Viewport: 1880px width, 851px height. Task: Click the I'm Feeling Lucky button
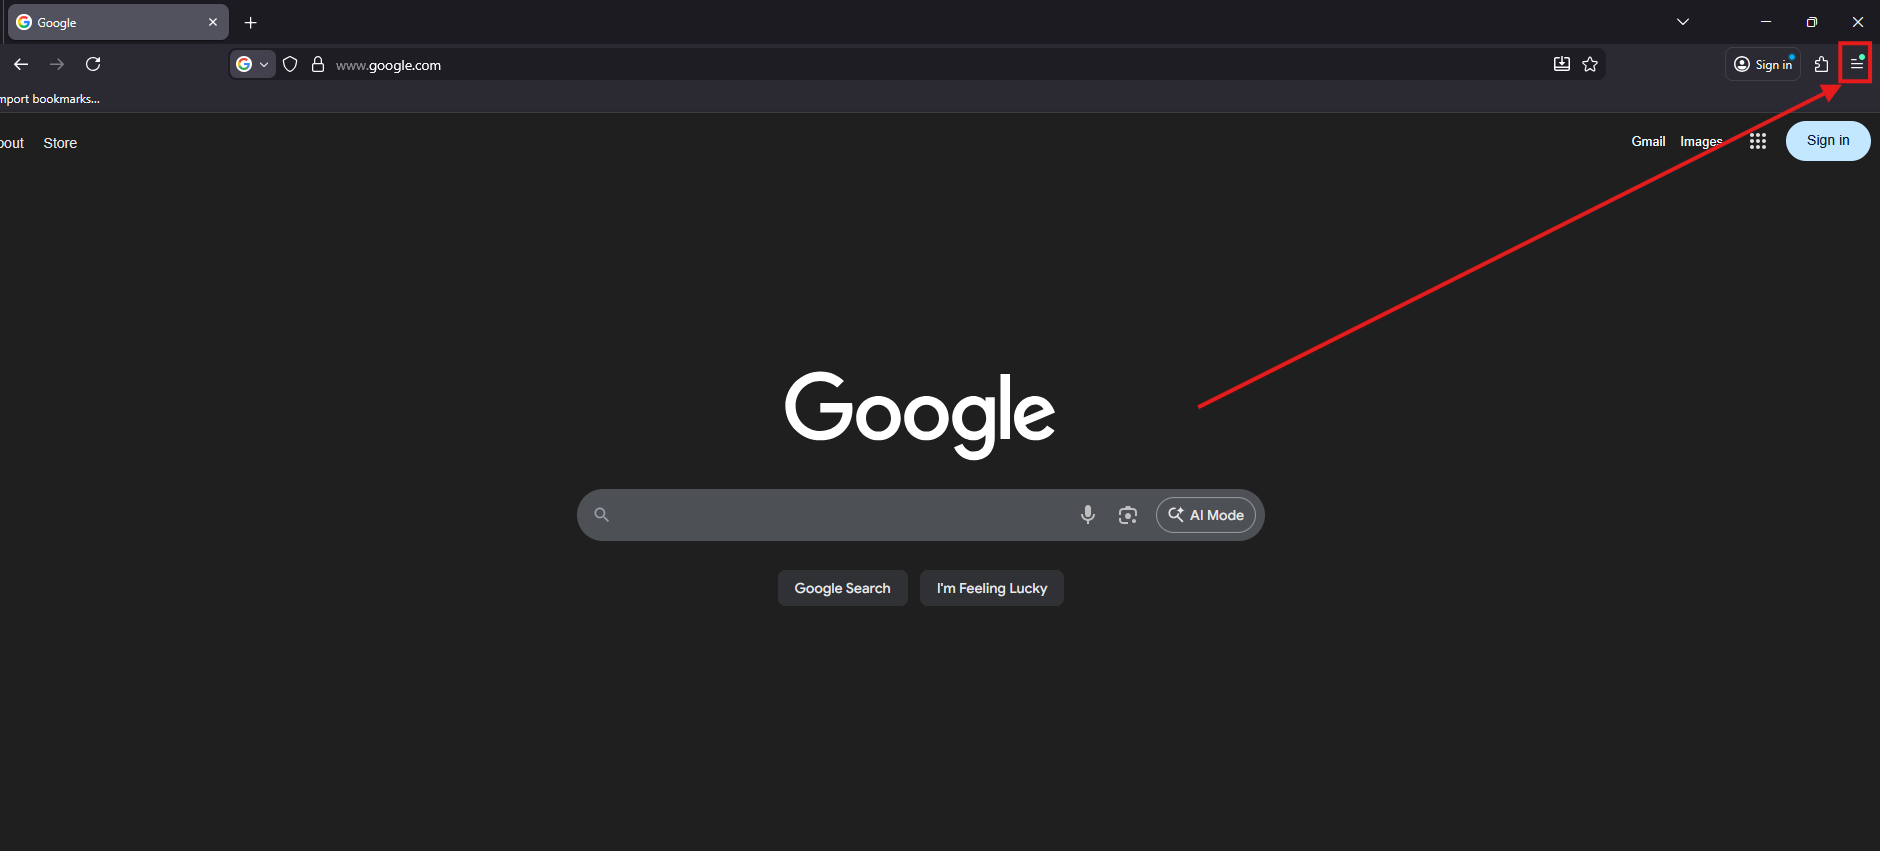(991, 588)
